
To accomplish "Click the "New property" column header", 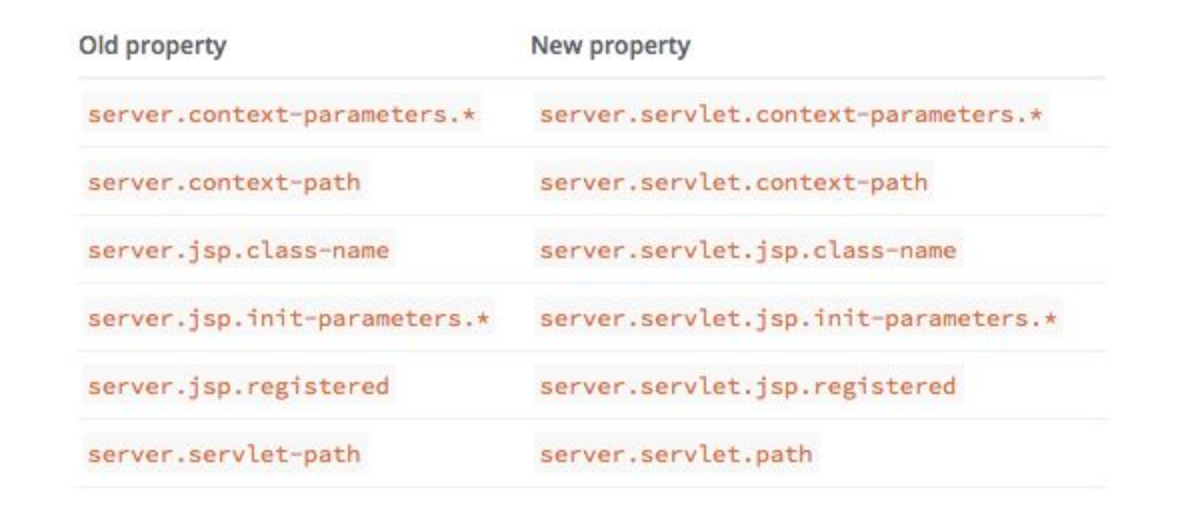I will [610, 46].
